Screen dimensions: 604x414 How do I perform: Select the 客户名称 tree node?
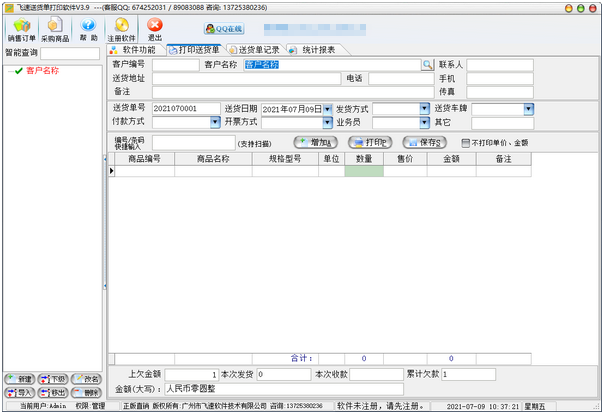[x=42, y=71]
